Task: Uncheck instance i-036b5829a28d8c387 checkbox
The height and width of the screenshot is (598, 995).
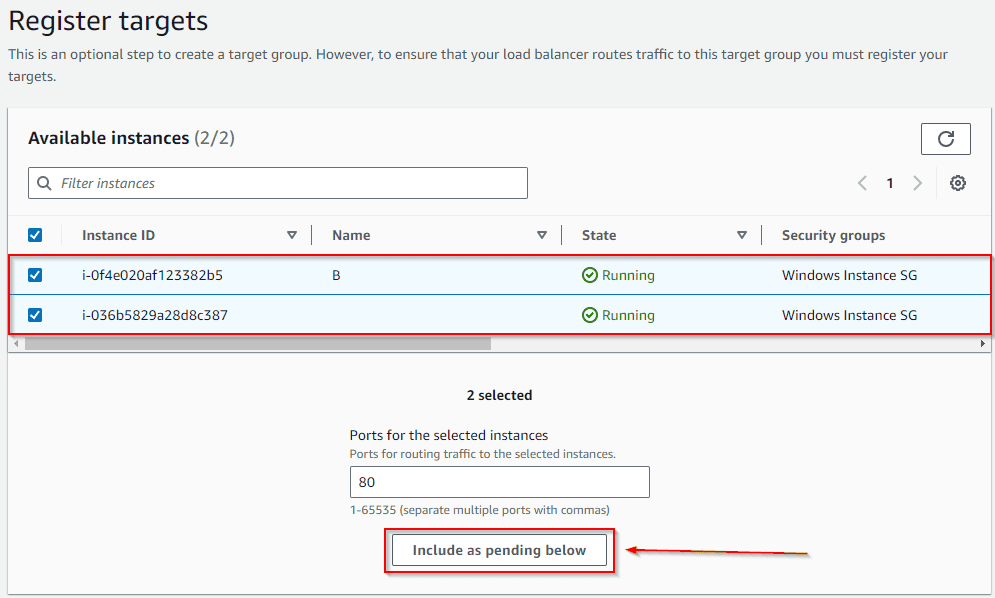Action: point(35,315)
